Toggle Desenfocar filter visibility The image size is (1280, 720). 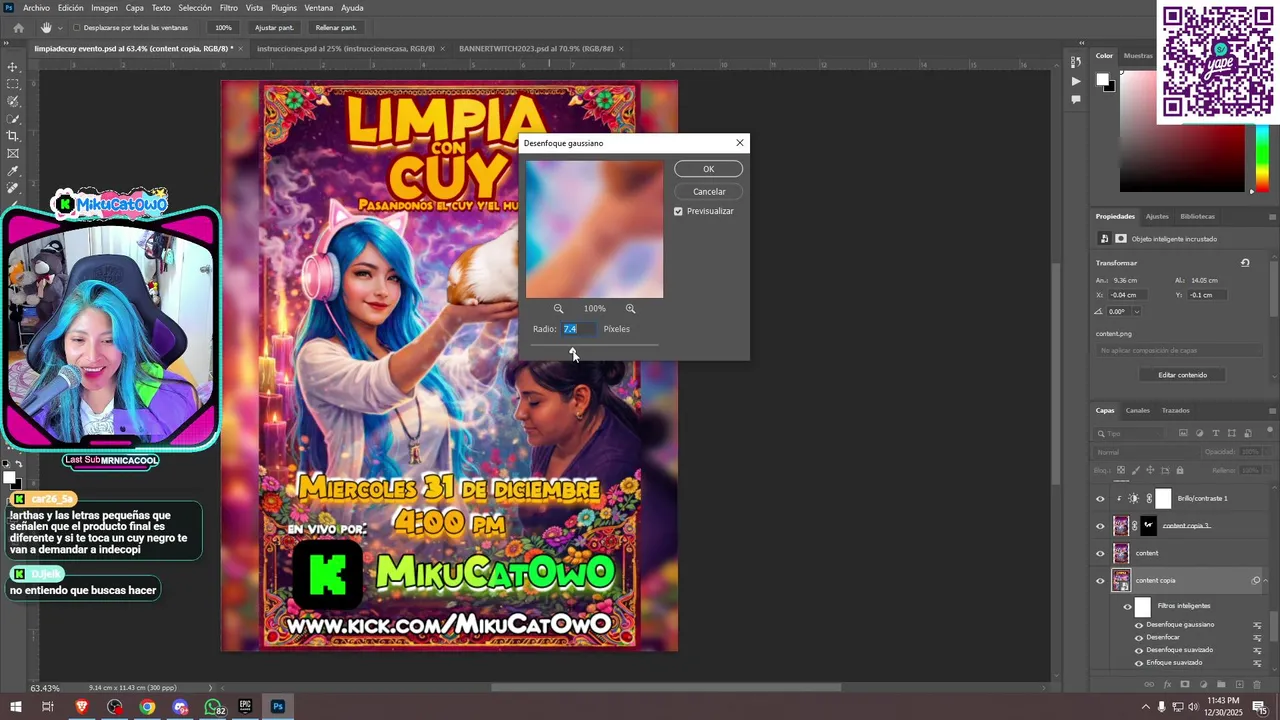[x=1139, y=637]
